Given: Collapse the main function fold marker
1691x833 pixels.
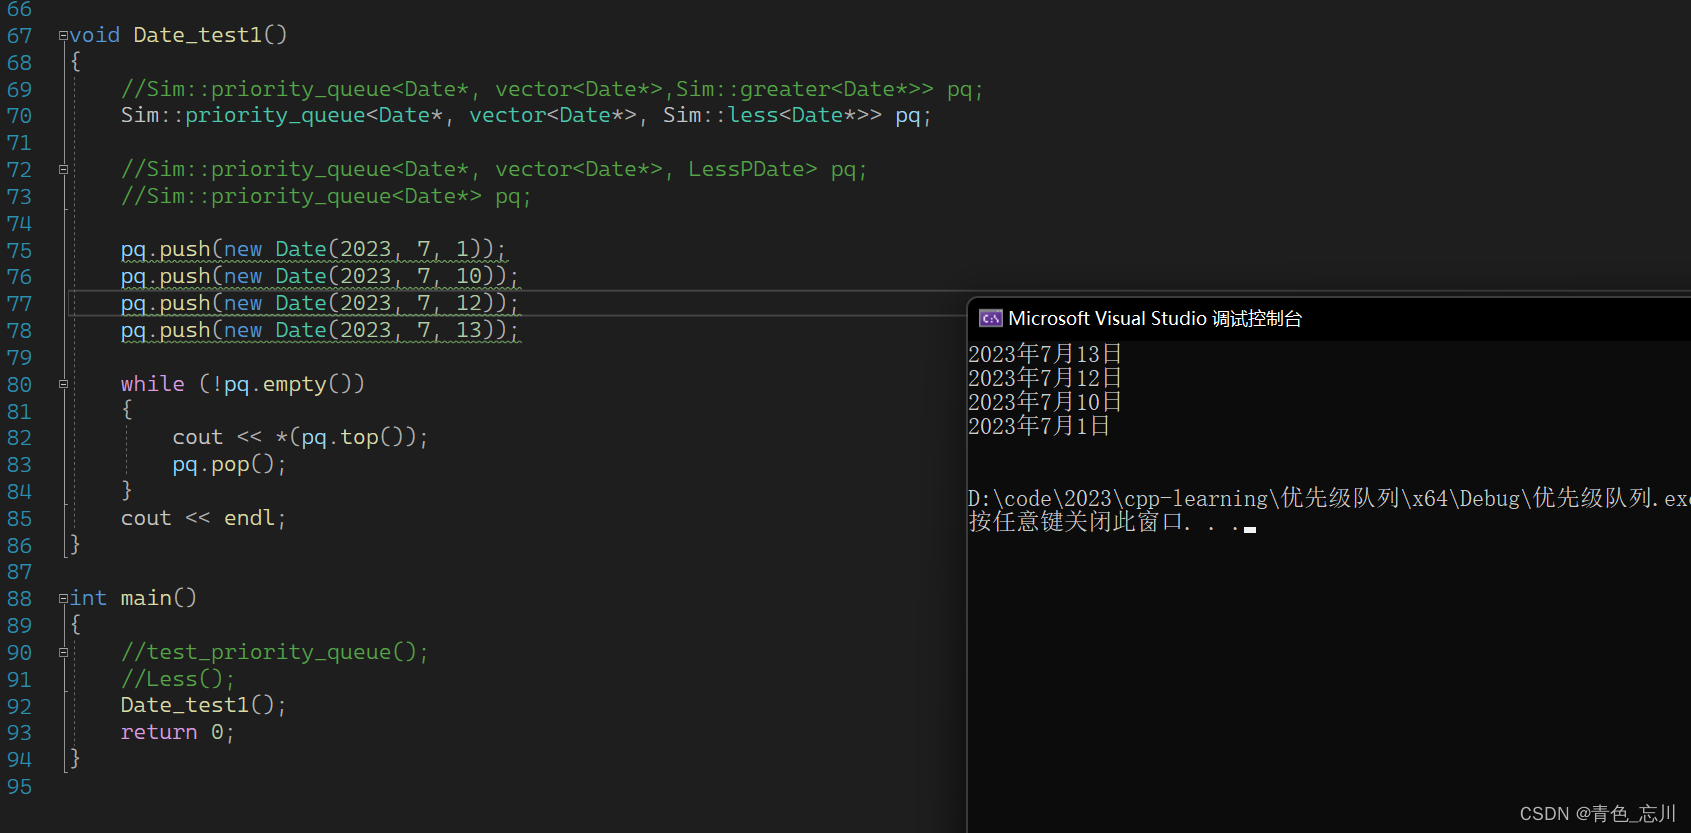Looking at the screenshot, I should 63,599.
